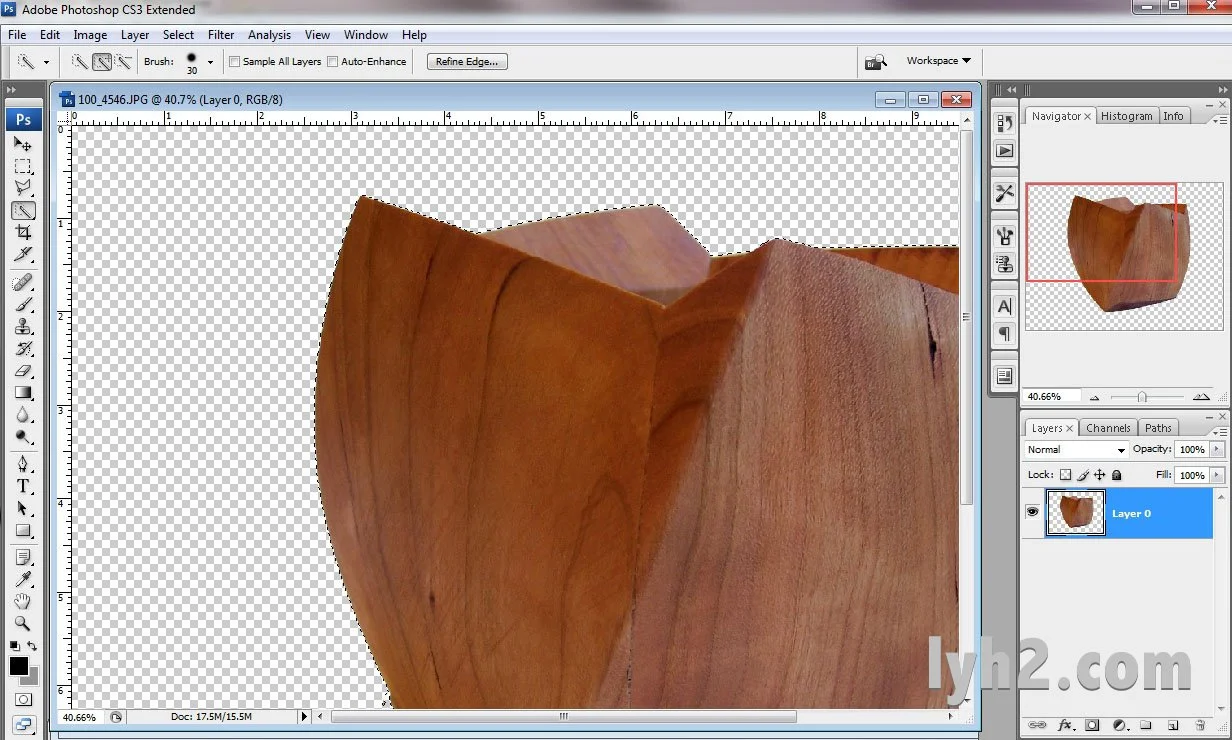
Task: Hide Layer 0 with eye icon
Action: tap(1033, 513)
